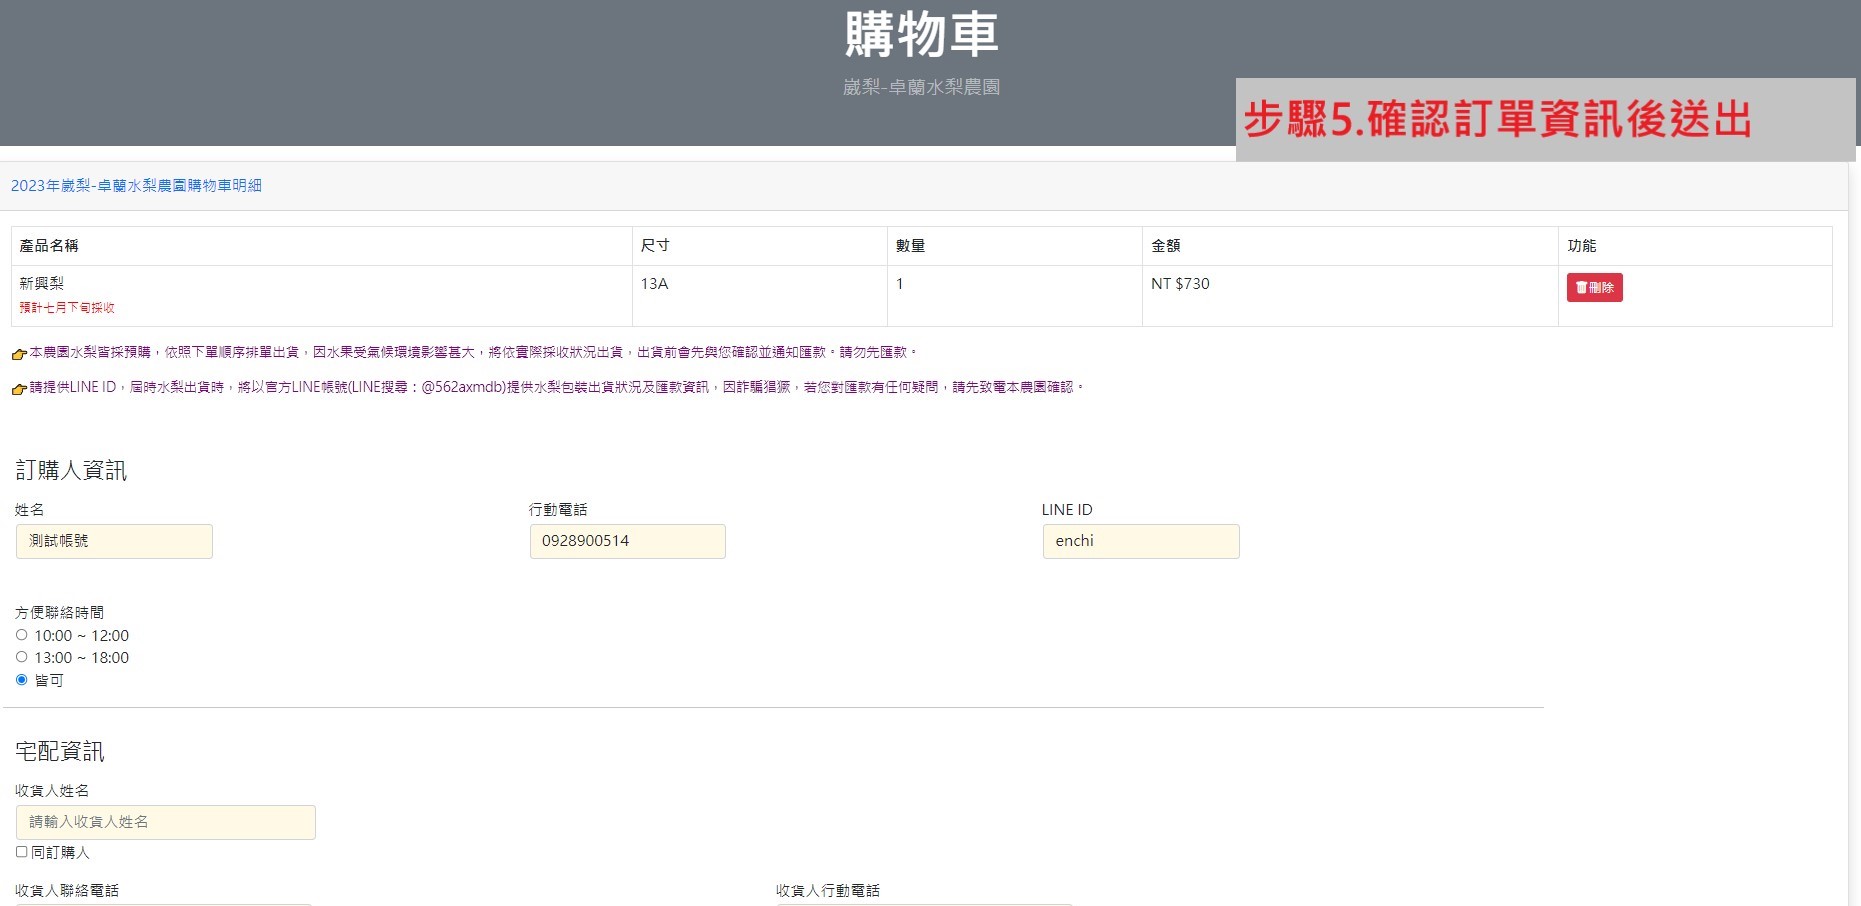The width and height of the screenshot is (1861, 906).
Task: Focus the 收貨人姓名 input field
Action: [x=166, y=822]
